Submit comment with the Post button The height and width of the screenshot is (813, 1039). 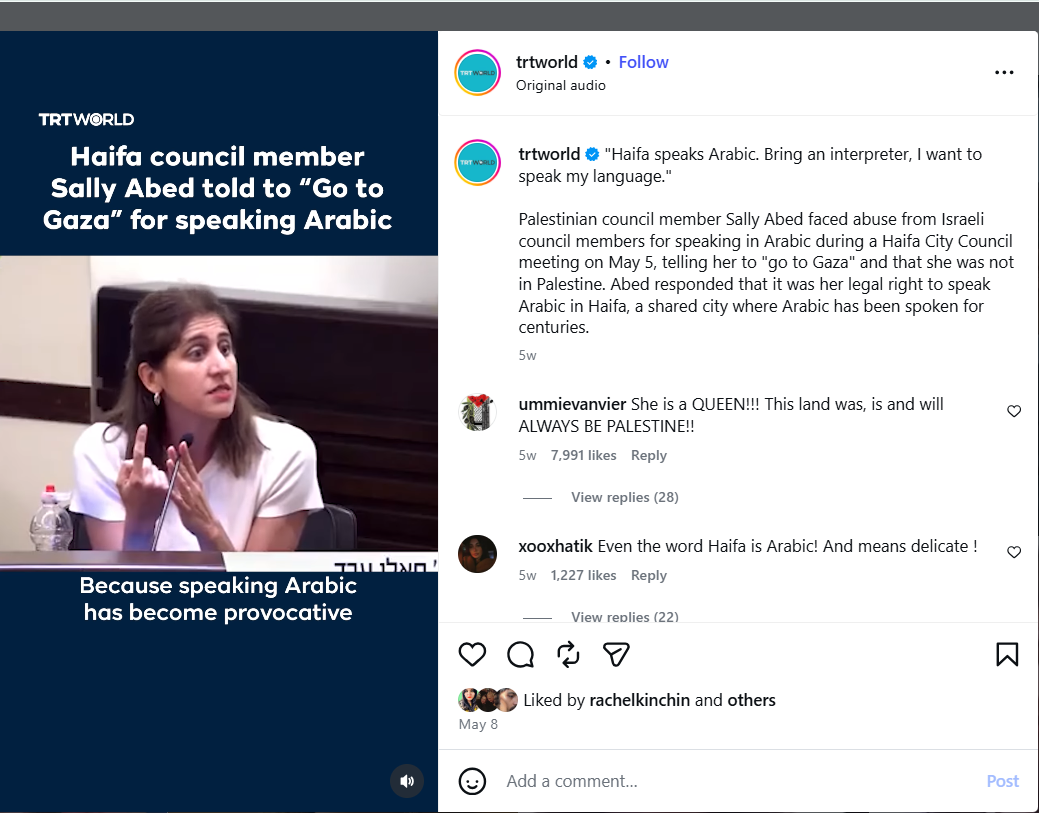(1003, 781)
